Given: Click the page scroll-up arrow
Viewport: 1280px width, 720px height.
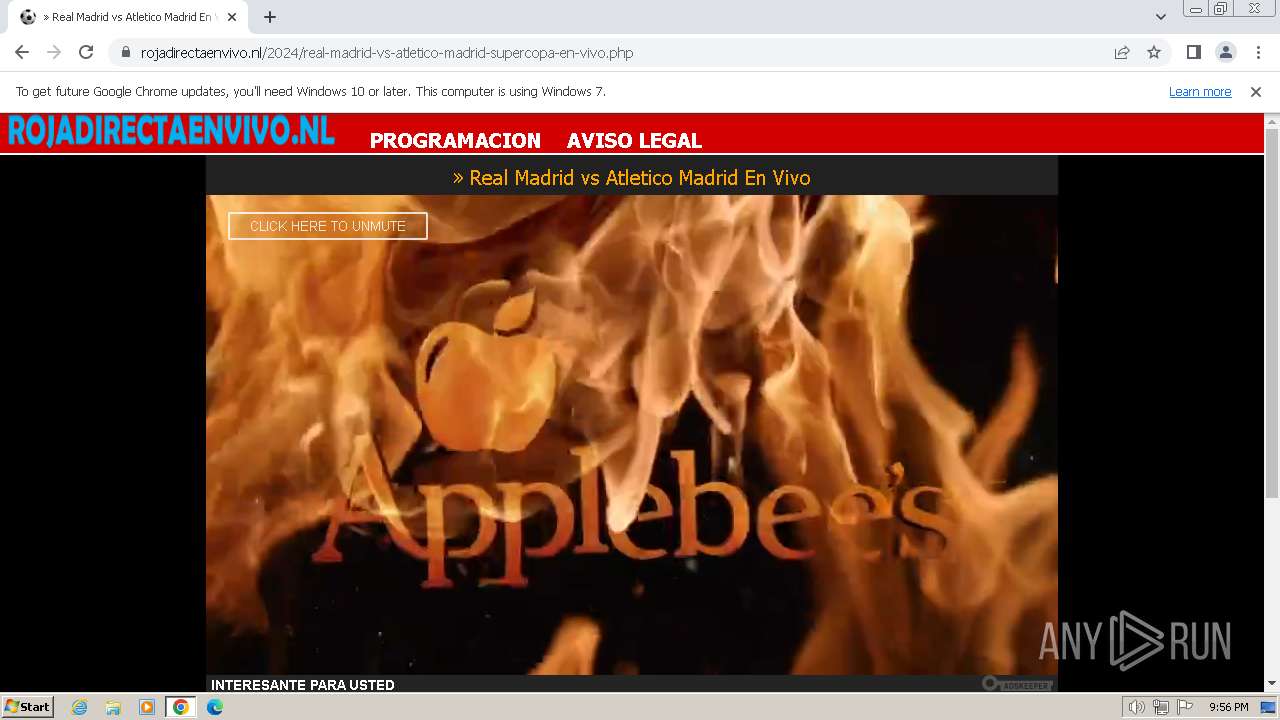Looking at the screenshot, I should coord(1272,122).
